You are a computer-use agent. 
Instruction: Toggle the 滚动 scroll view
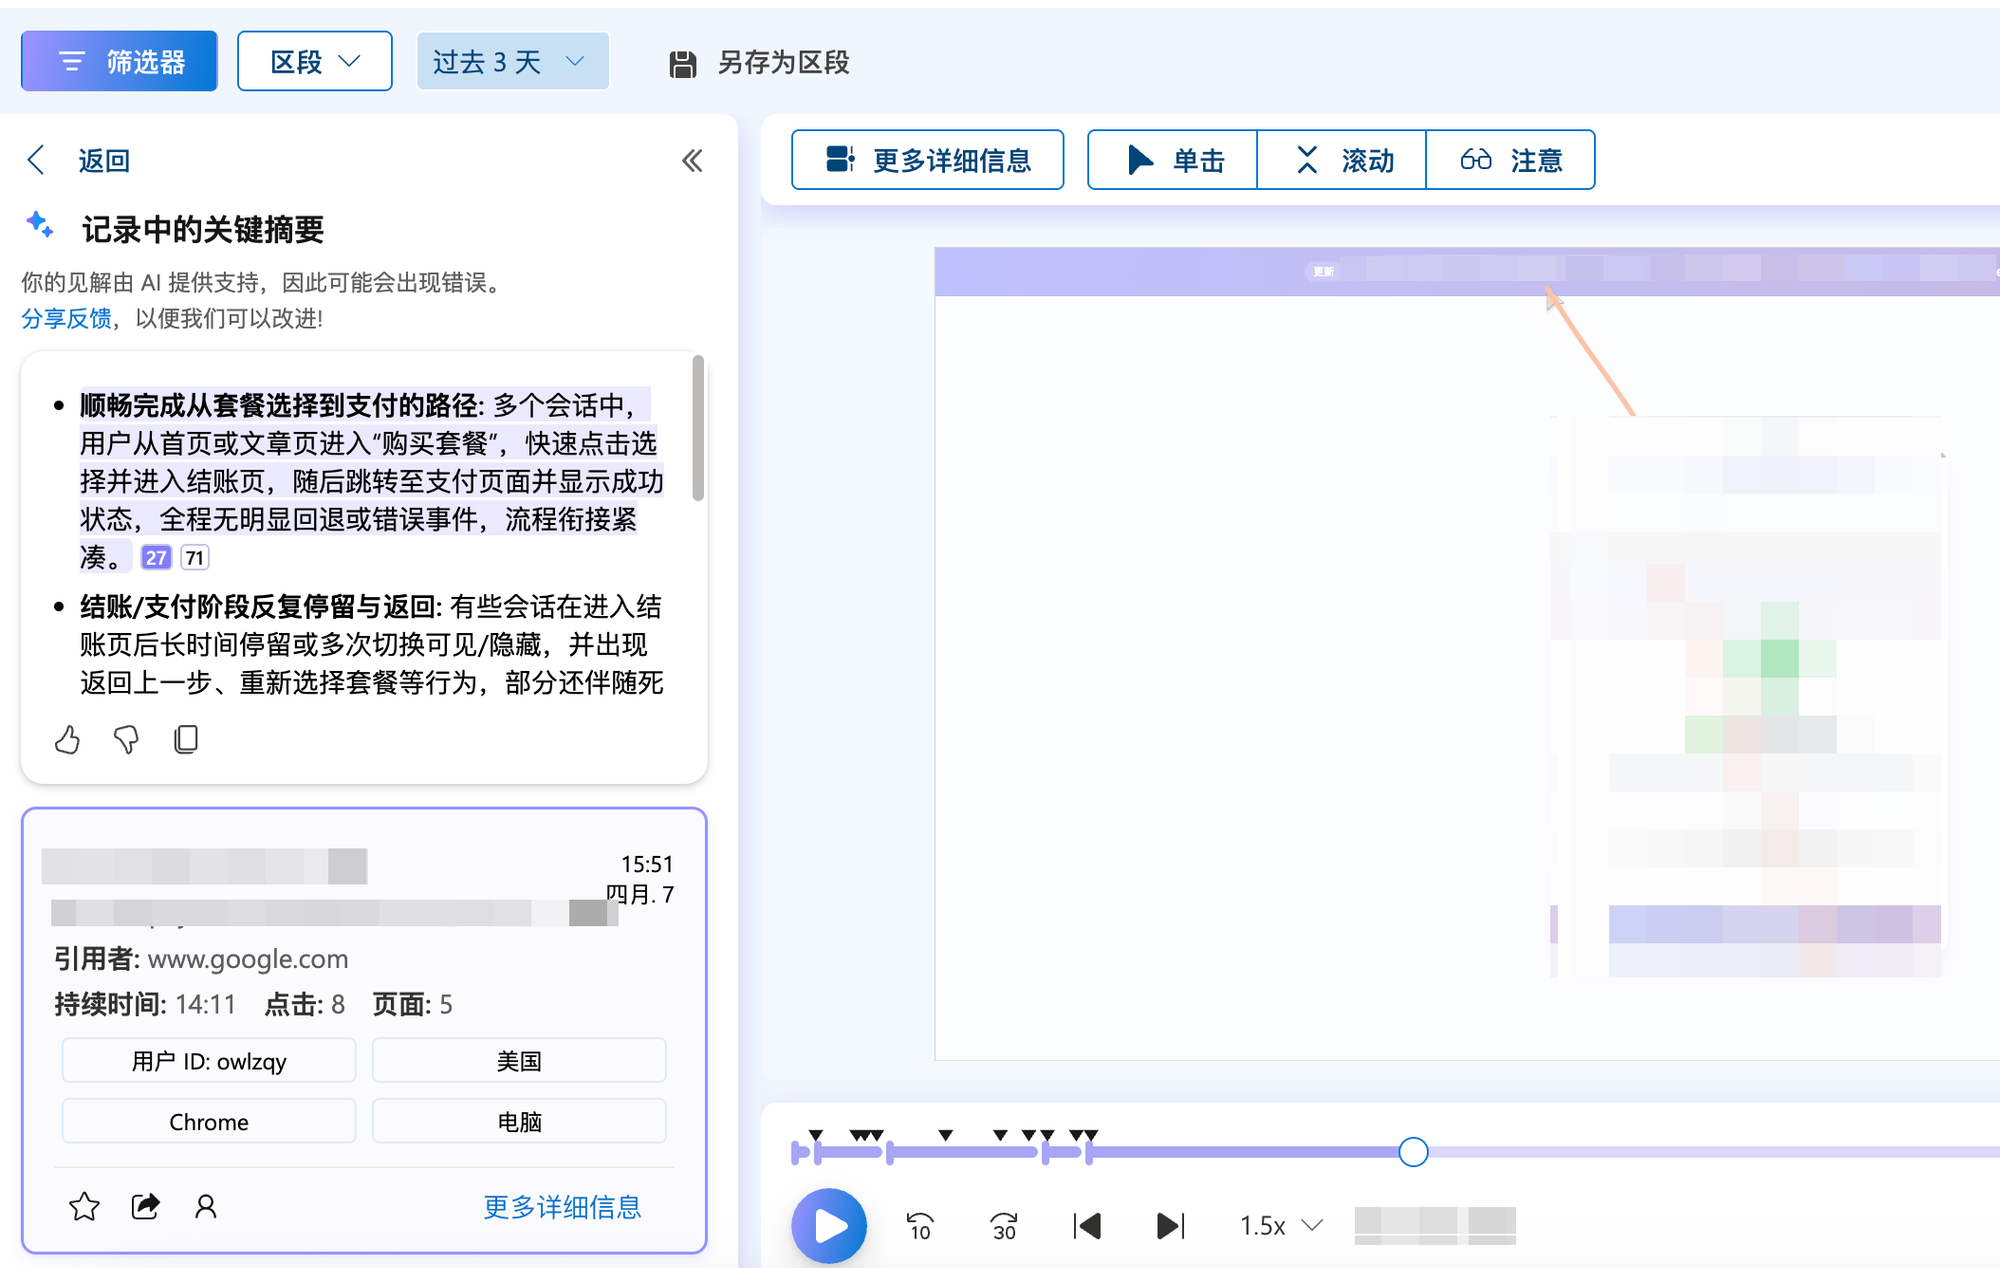[1341, 160]
